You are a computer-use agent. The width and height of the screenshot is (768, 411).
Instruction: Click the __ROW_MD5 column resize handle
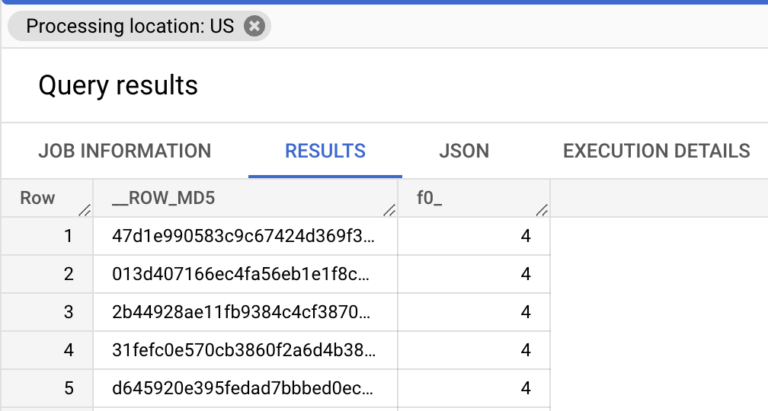[x=389, y=210]
